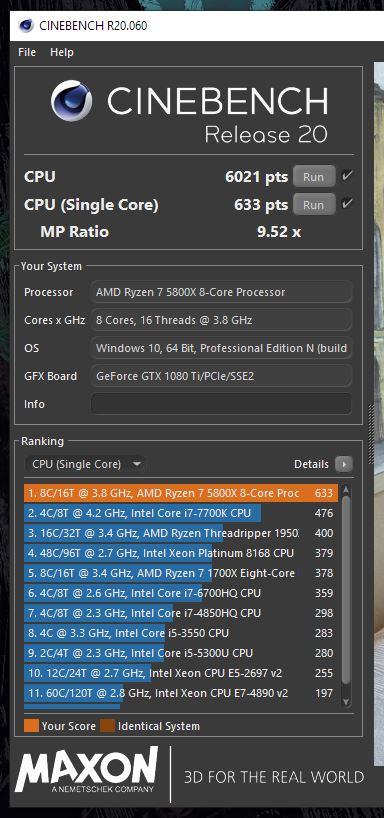This screenshot has height=818, width=384.
Task: Select the Xeon E5-2697 v2 ranking entry
Action: pyautogui.click(x=181, y=673)
